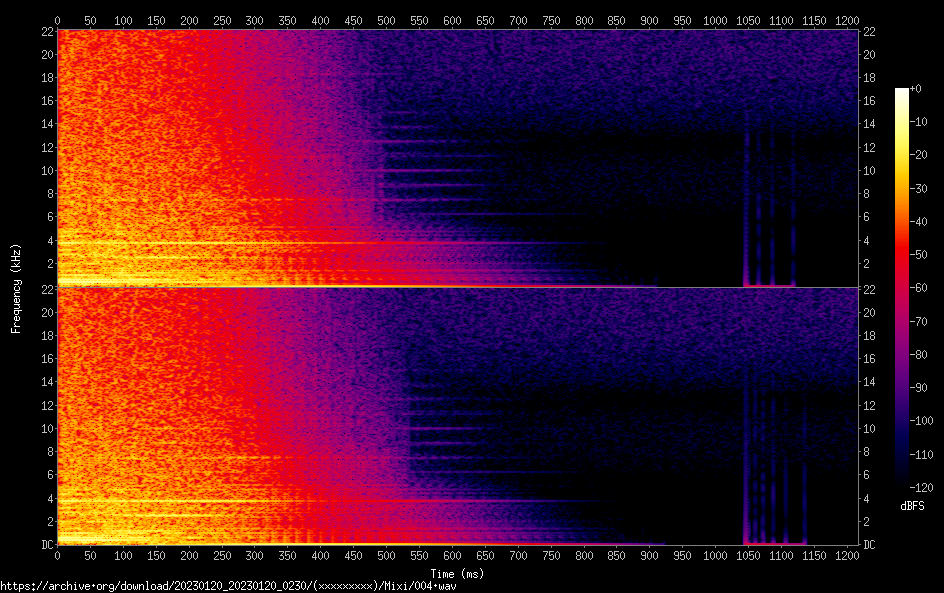The image size is (944, 593).
Task: Click the bright 4 kHz line in the upper spectrogram
Action: click(x=200, y=243)
